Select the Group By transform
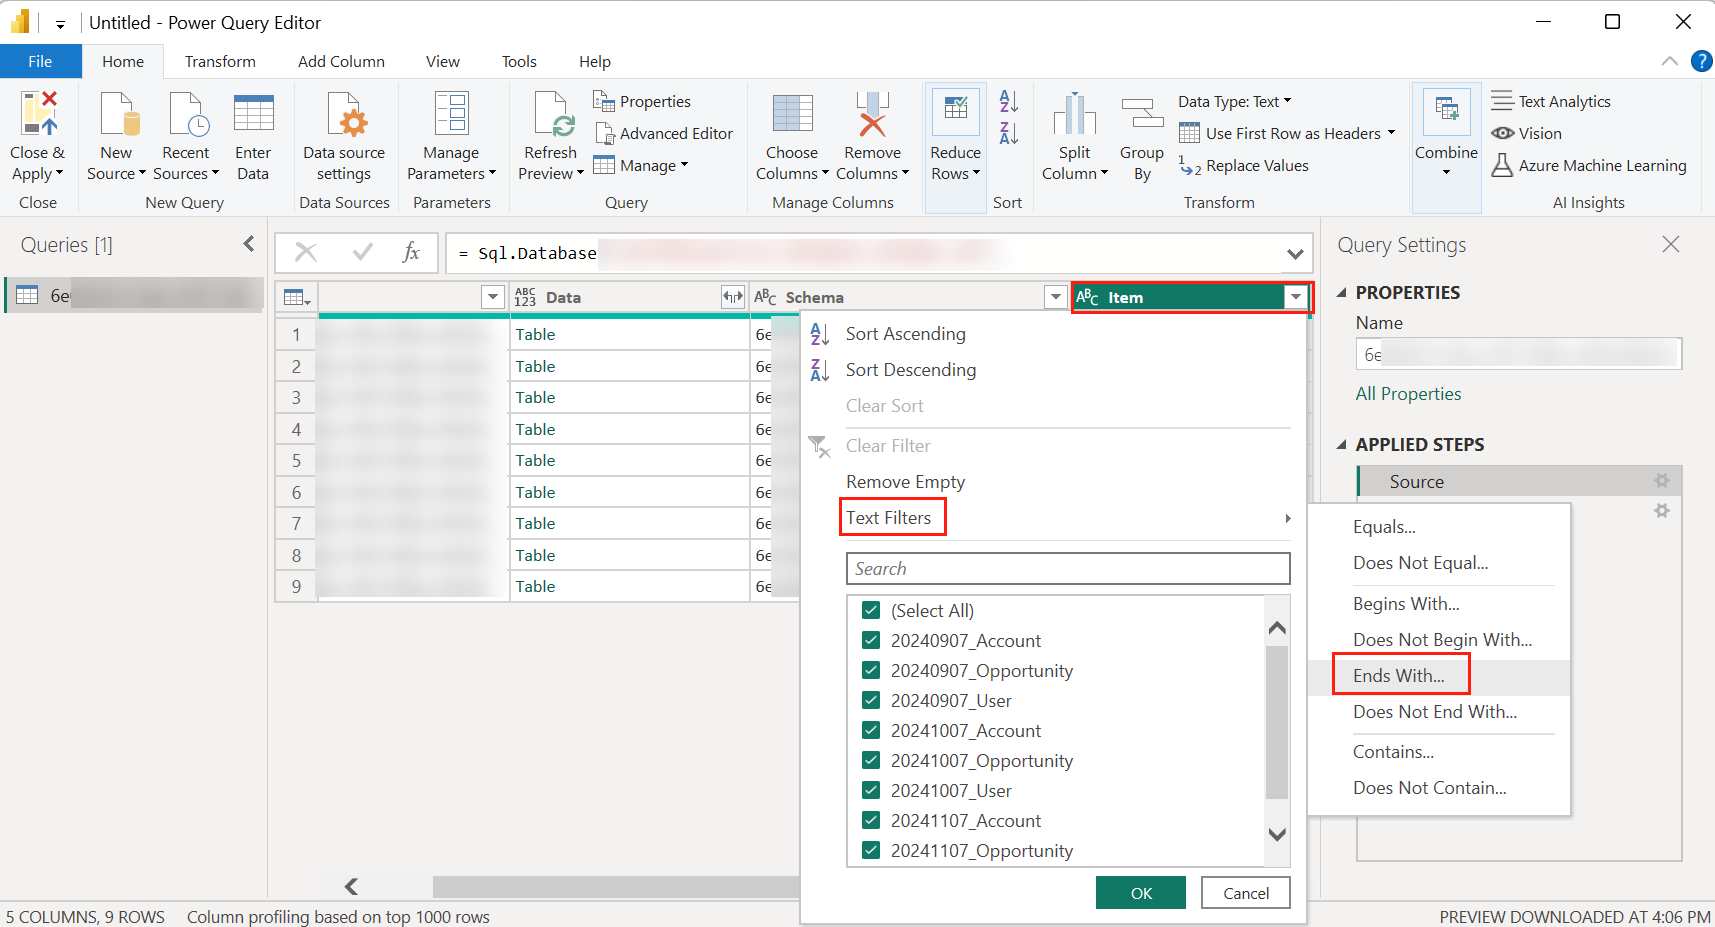Viewport: 1715px width, 927px height. pyautogui.click(x=1141, y=133)
